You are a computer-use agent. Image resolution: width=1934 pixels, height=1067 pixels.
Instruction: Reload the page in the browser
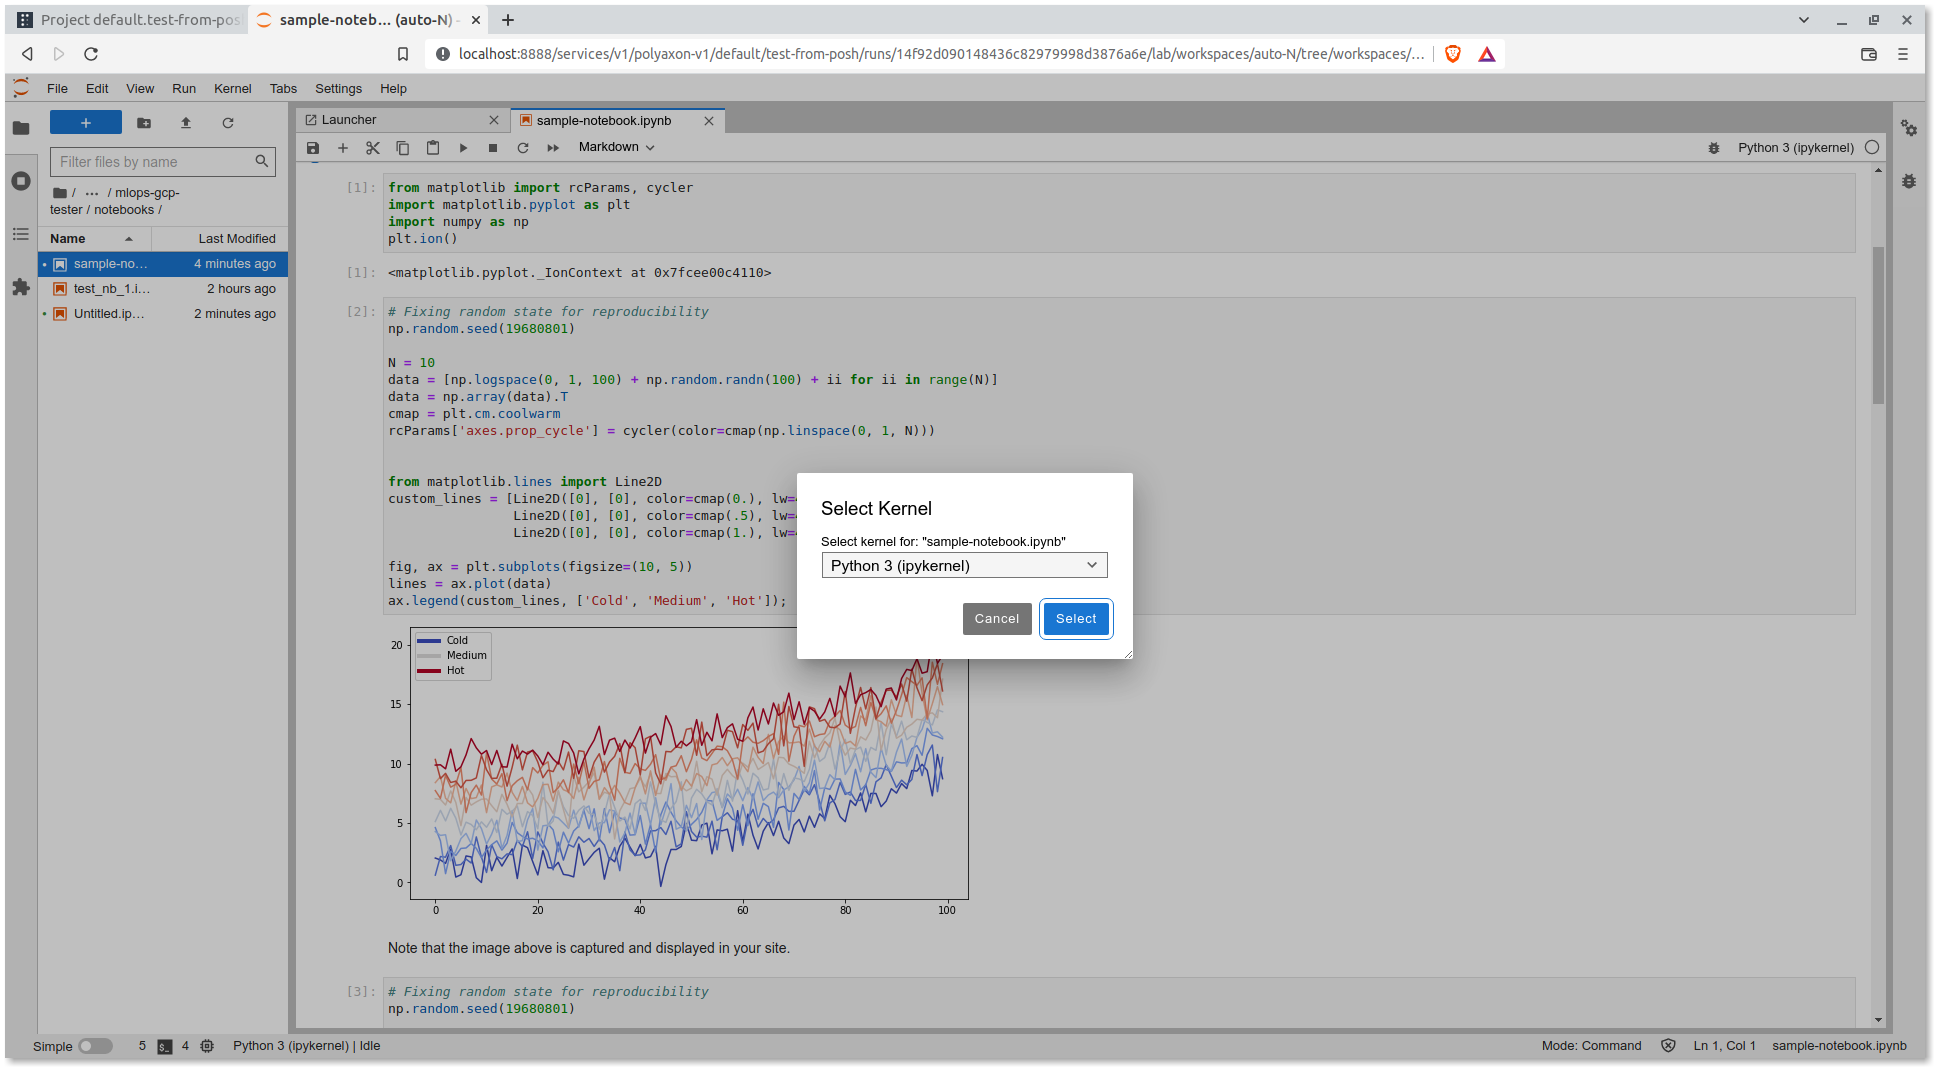pyautogui.click(x=91, y=54)
